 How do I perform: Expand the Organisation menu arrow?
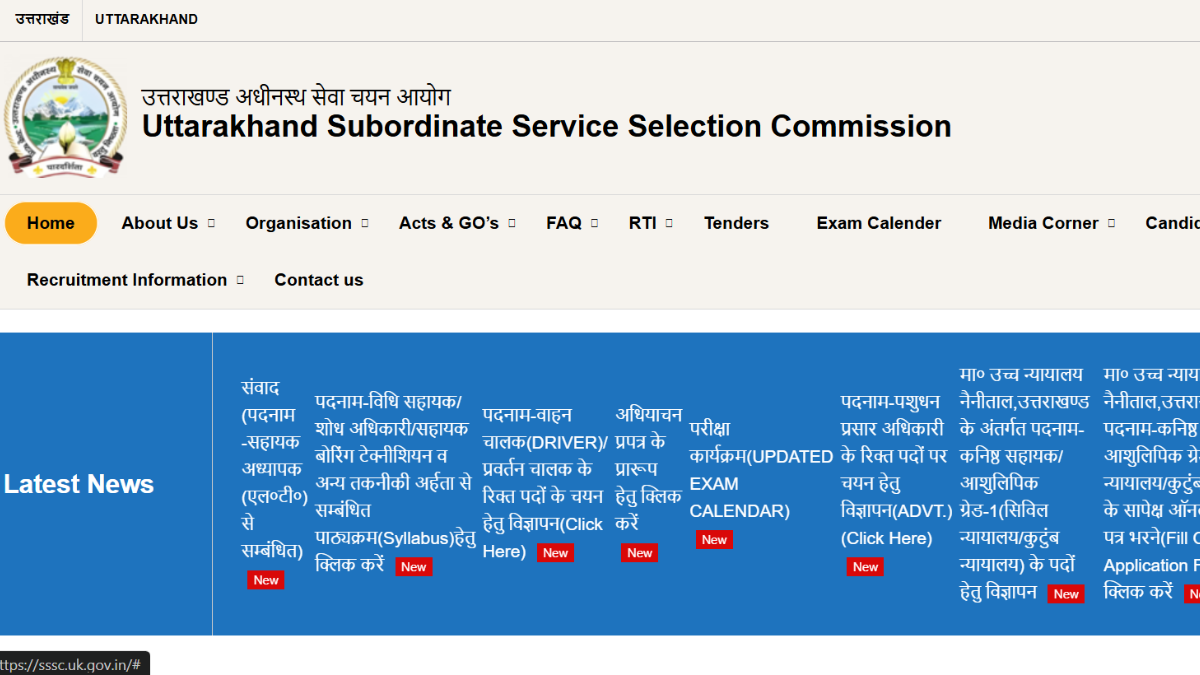pyautogui.click(x=365, y=223)
